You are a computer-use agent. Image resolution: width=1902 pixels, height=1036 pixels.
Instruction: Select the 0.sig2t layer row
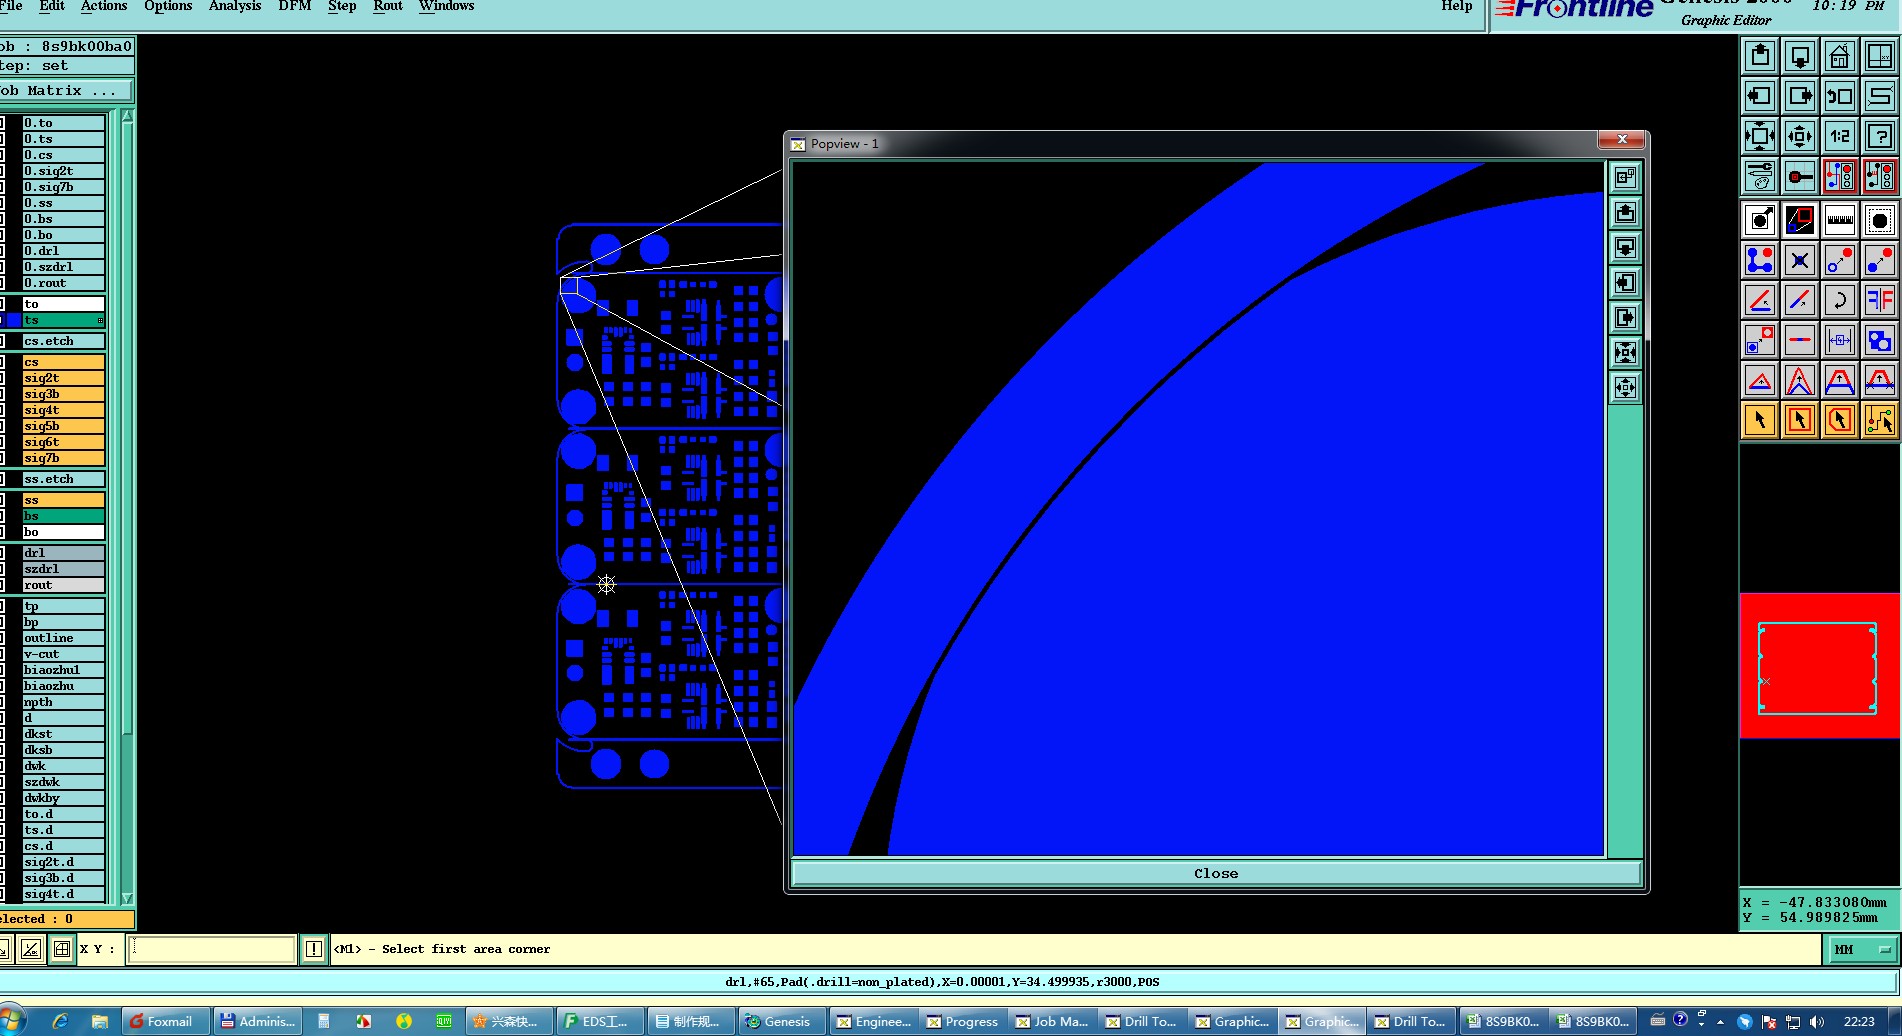point(63,171)
